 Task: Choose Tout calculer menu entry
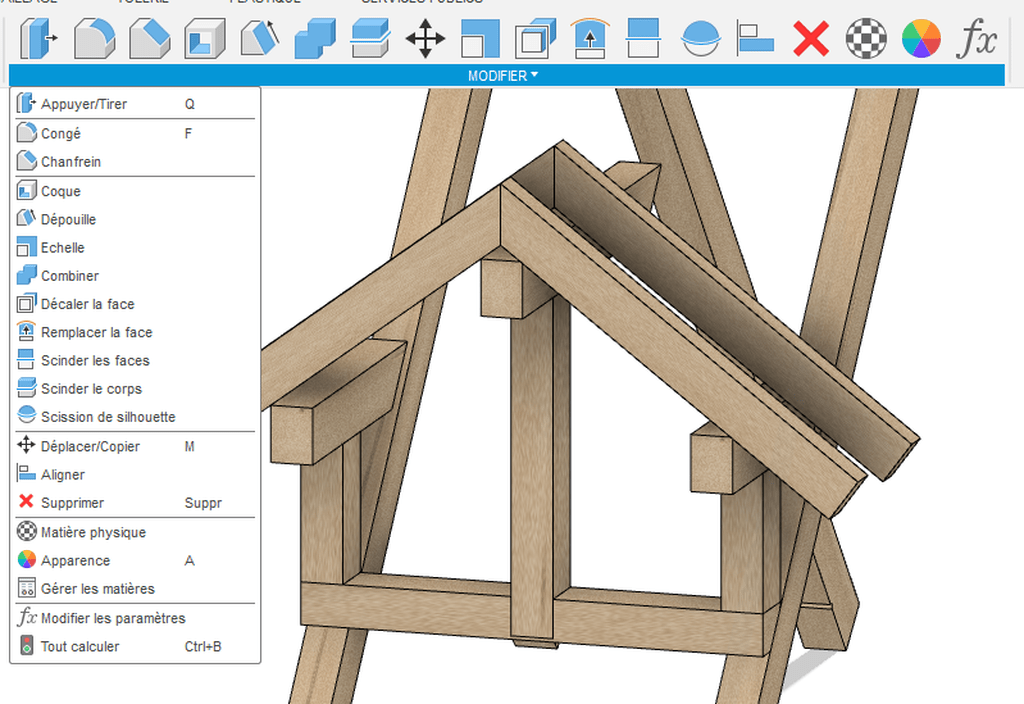[x=135, y=647]
